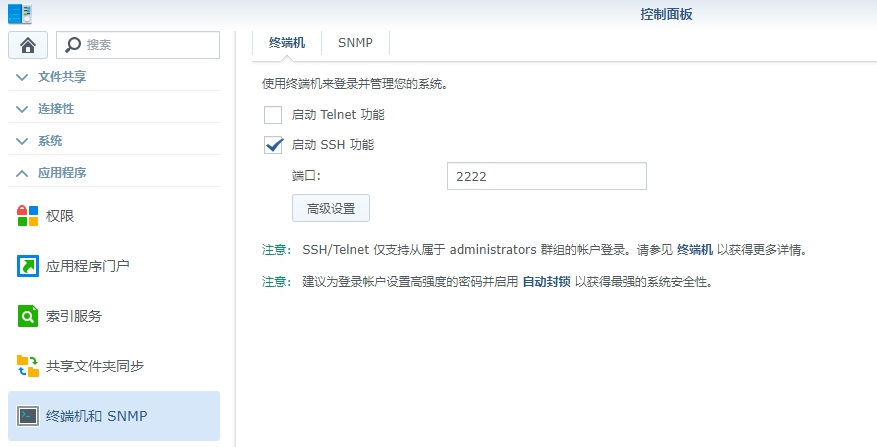Select 应用程序门户 label in sidebar
Viewport: 877px width, 447px height.
coord(88,266)
